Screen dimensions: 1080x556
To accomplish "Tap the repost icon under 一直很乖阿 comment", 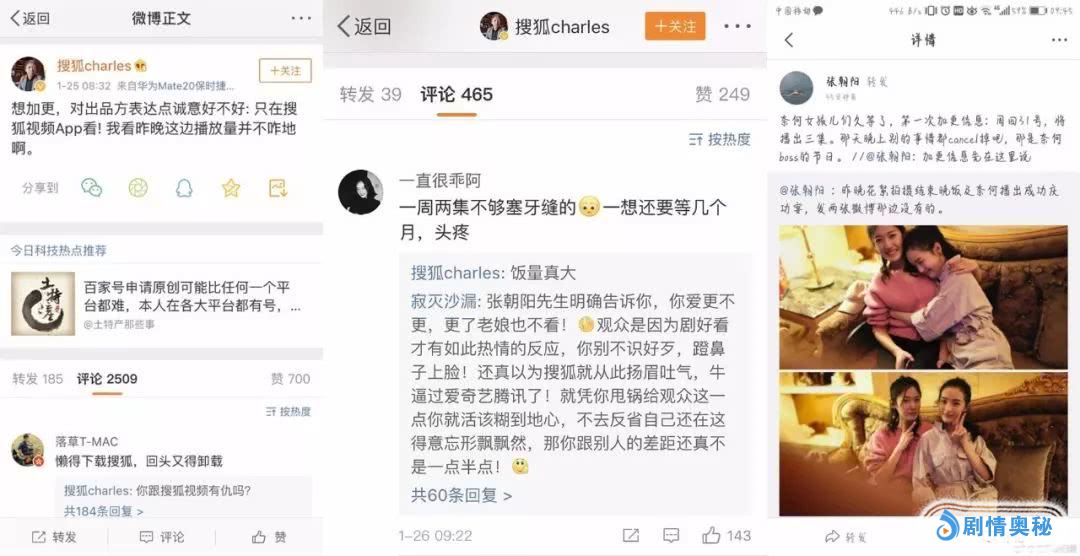I will 630,535.
